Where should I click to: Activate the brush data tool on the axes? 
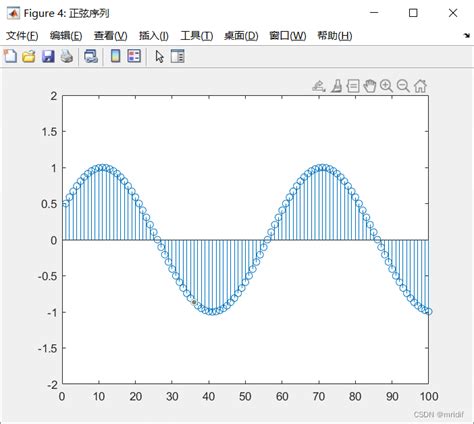336,86
